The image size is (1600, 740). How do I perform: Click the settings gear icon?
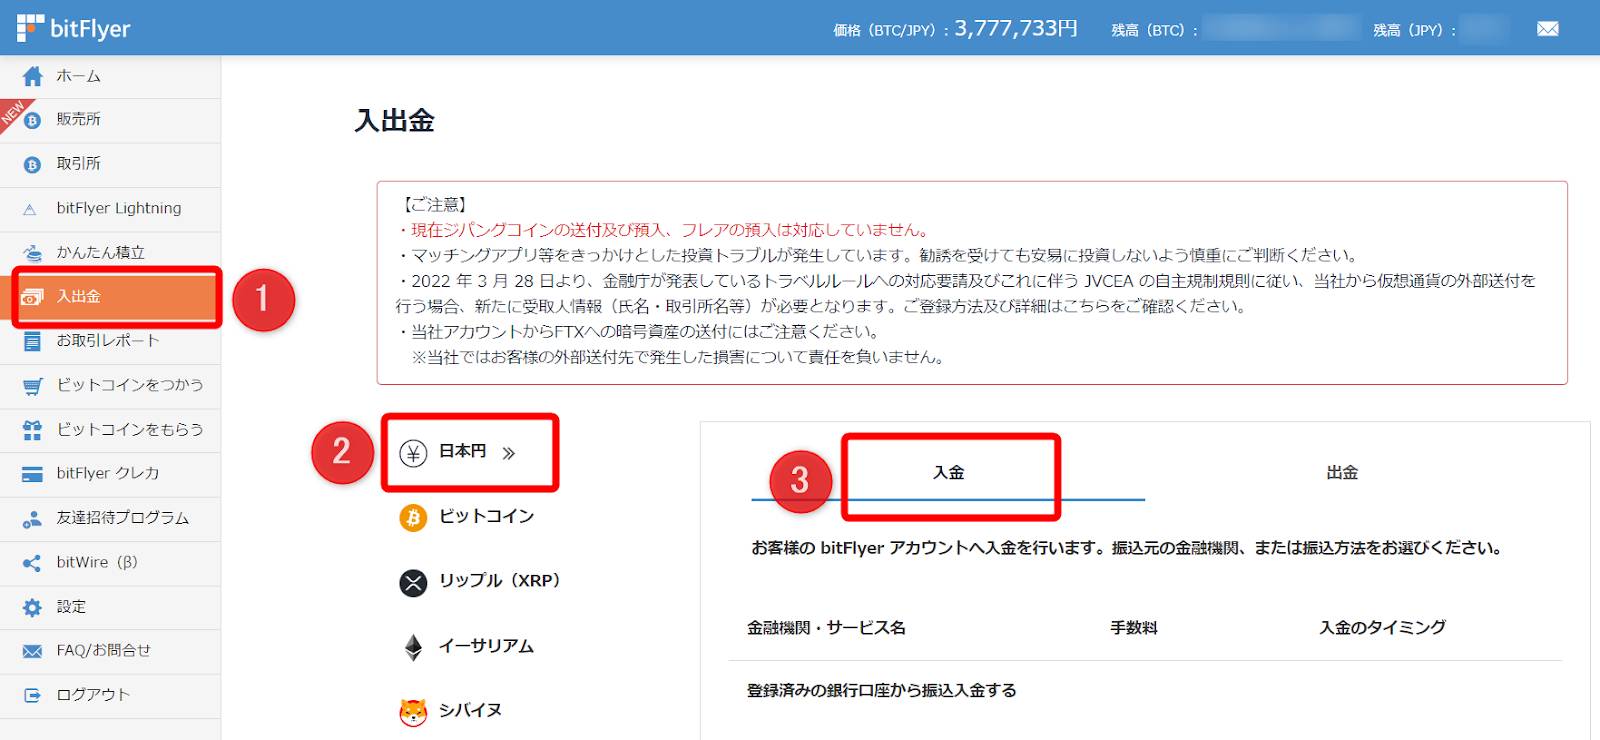click(33, 607)
